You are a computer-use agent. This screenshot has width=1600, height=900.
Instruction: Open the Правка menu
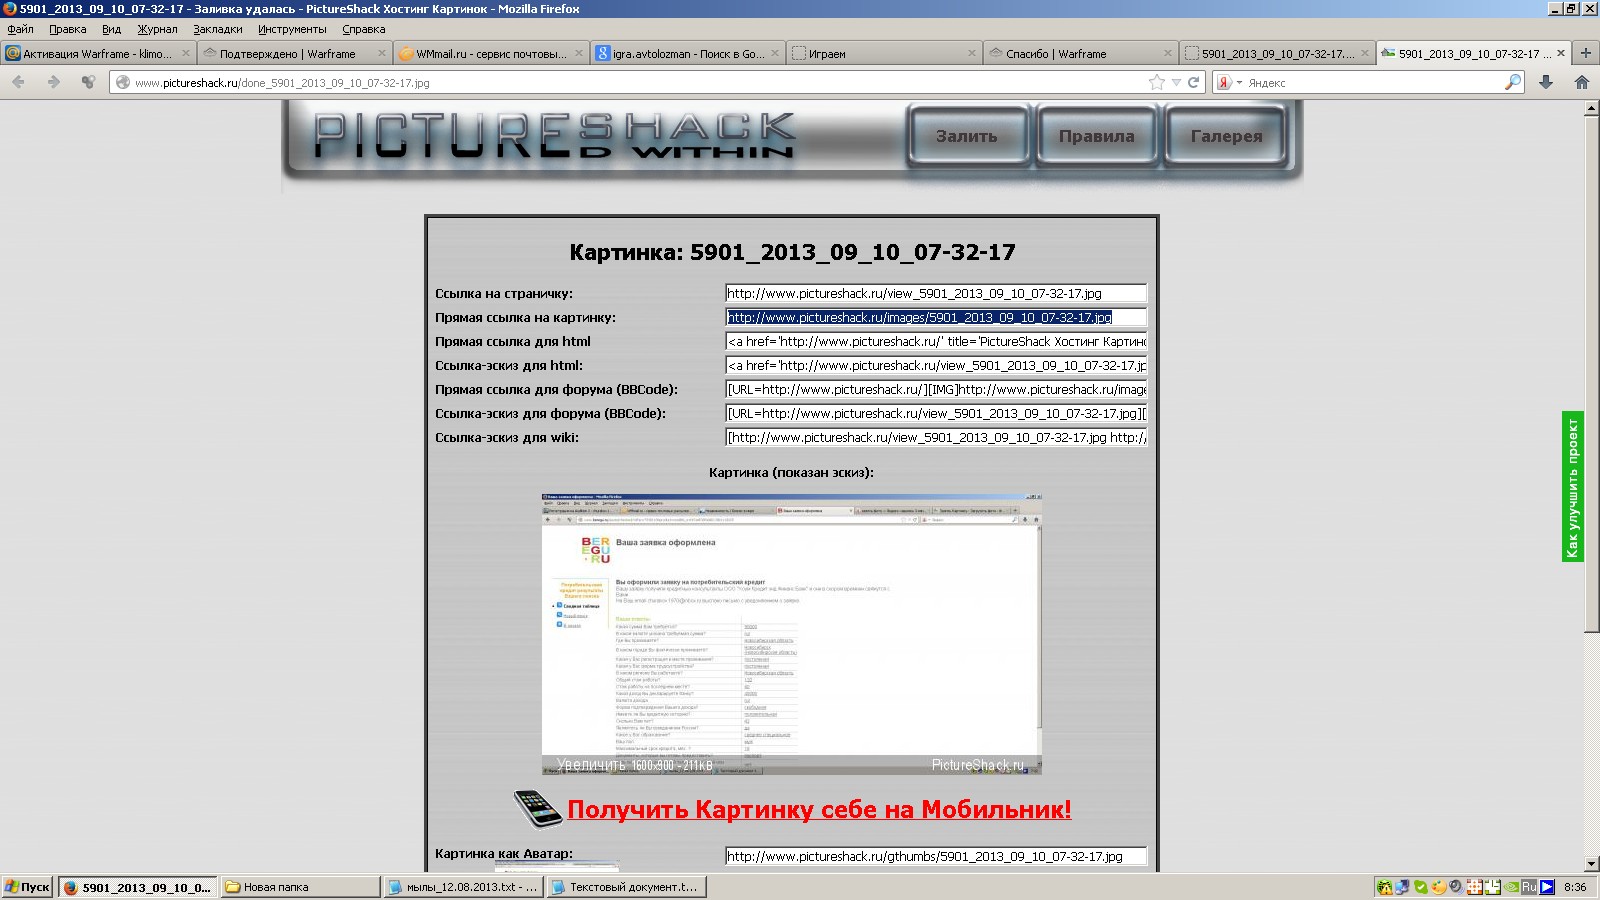tap(67, 29)
